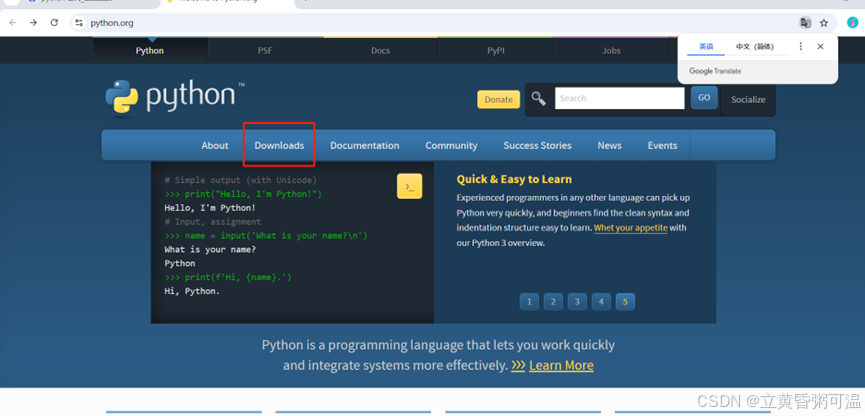Expand the Socialize dropdown
865x416 pixels.
click(x=748, y=100)
